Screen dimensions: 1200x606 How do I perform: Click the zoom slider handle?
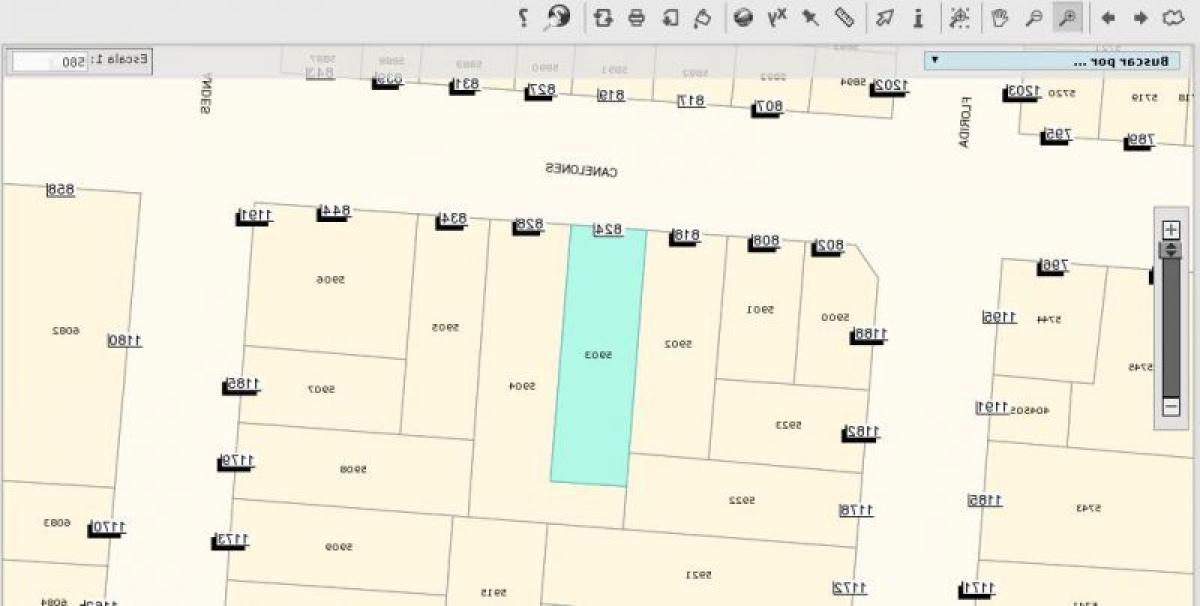tap(1170, 250)
